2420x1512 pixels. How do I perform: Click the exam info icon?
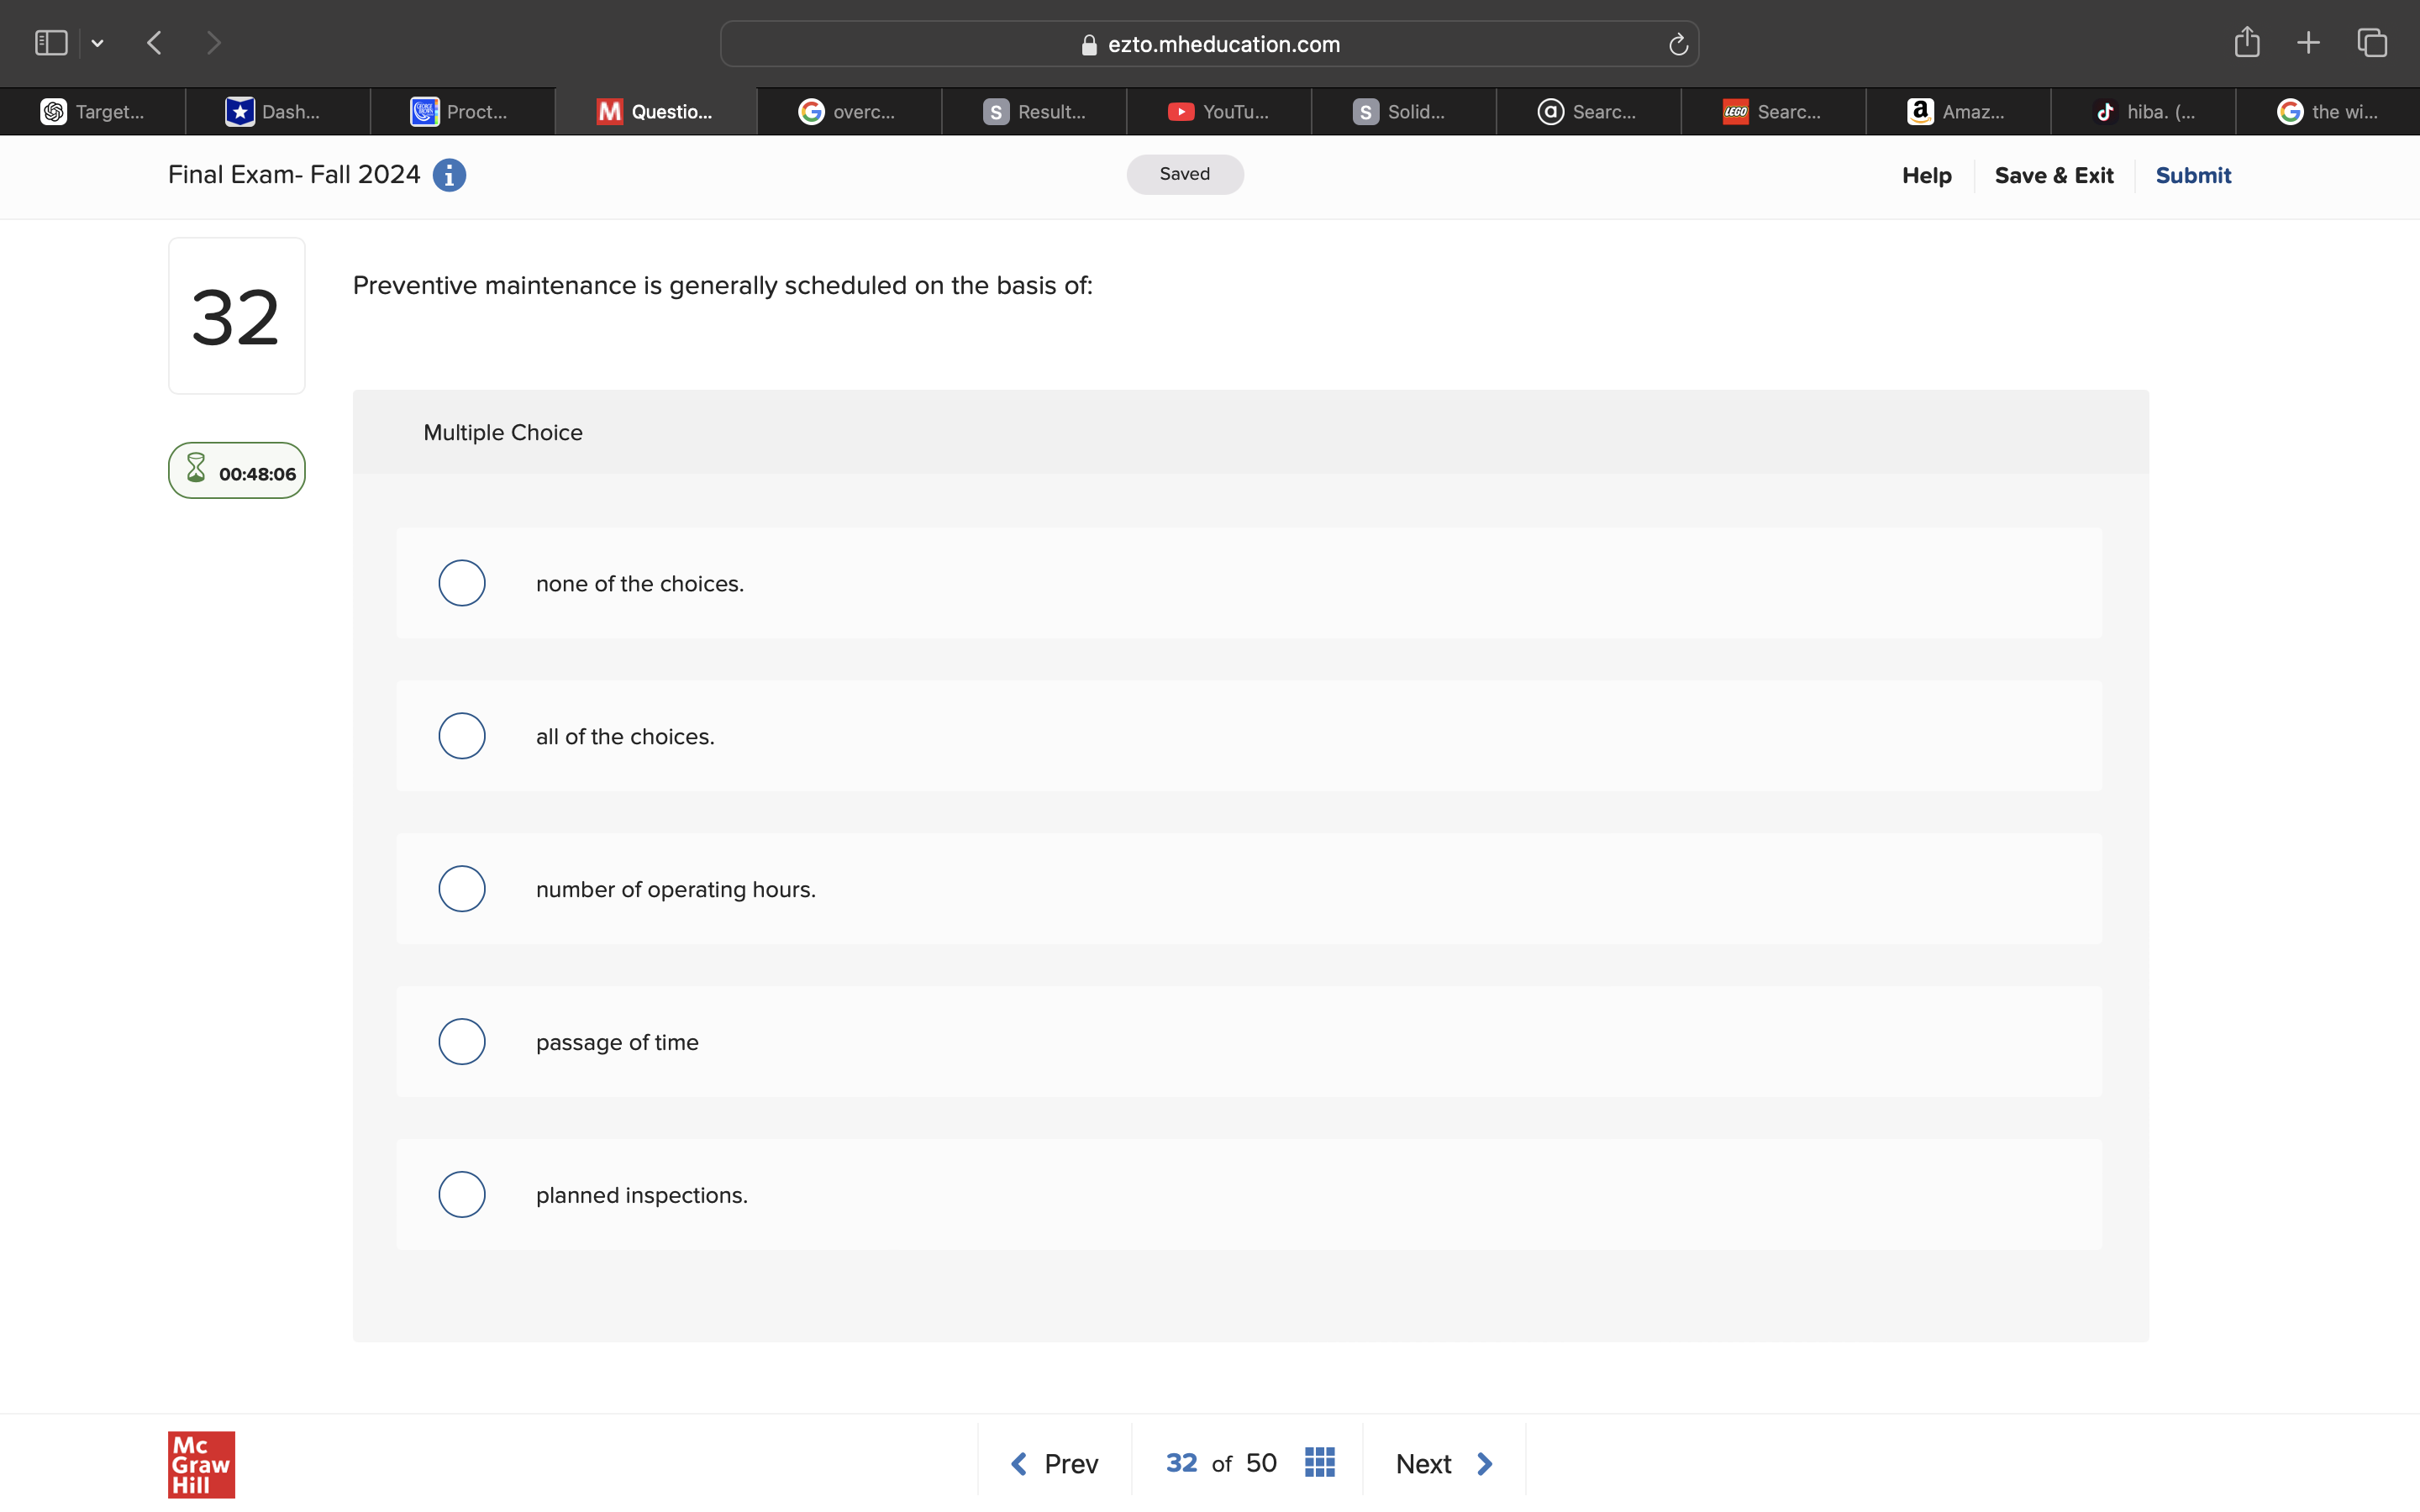tap(449, 175)
